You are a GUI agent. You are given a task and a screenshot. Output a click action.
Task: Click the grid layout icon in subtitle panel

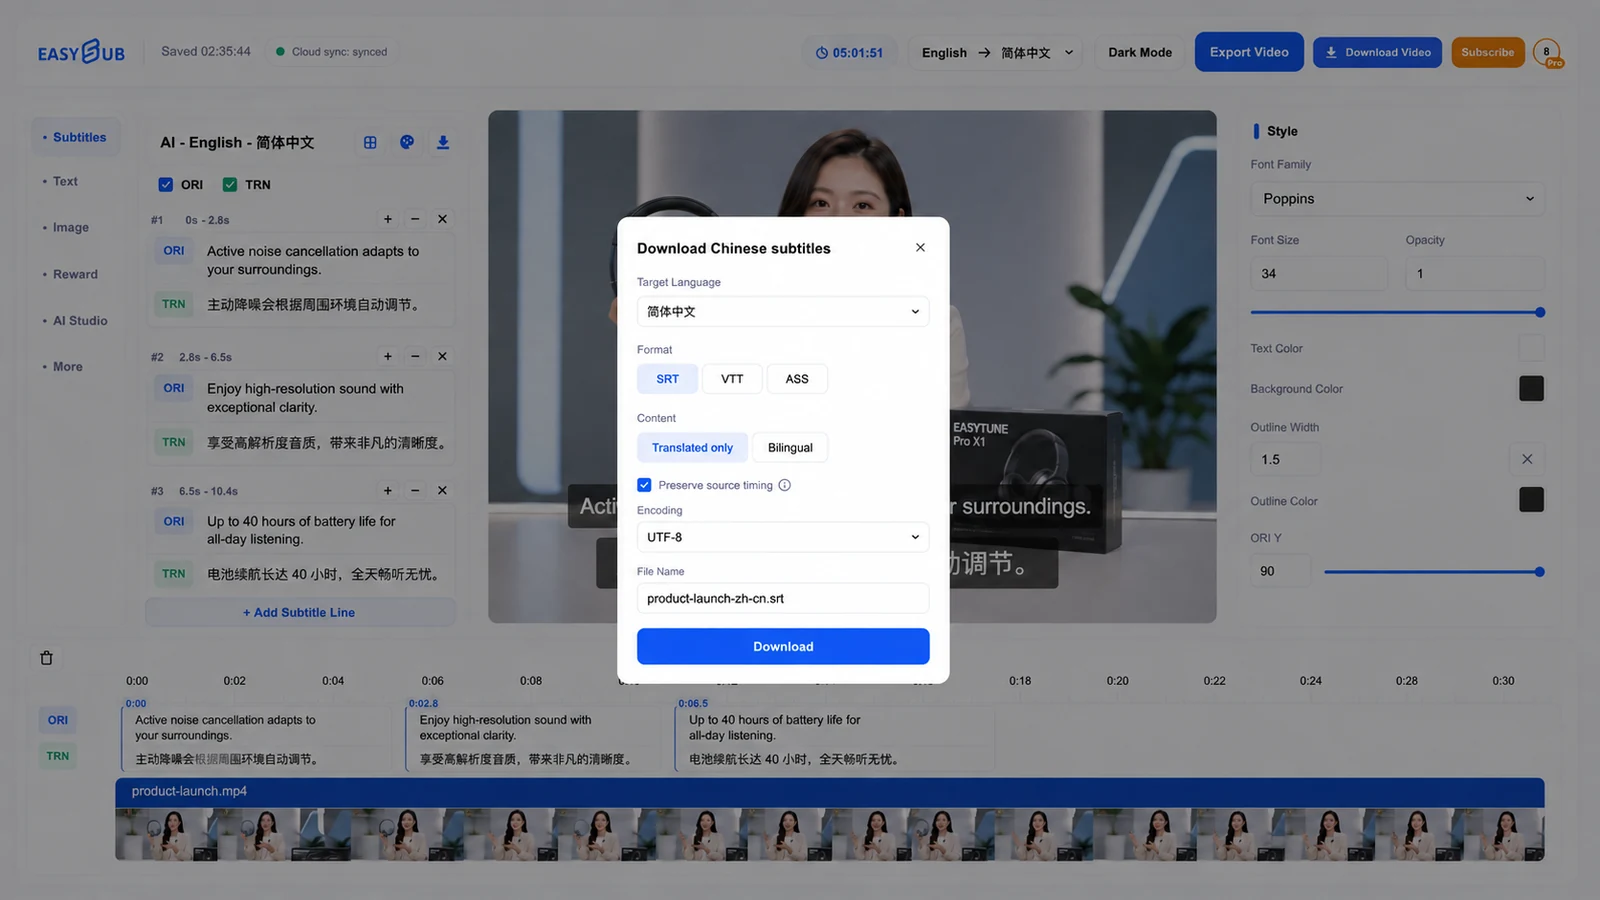click(370, 142)
